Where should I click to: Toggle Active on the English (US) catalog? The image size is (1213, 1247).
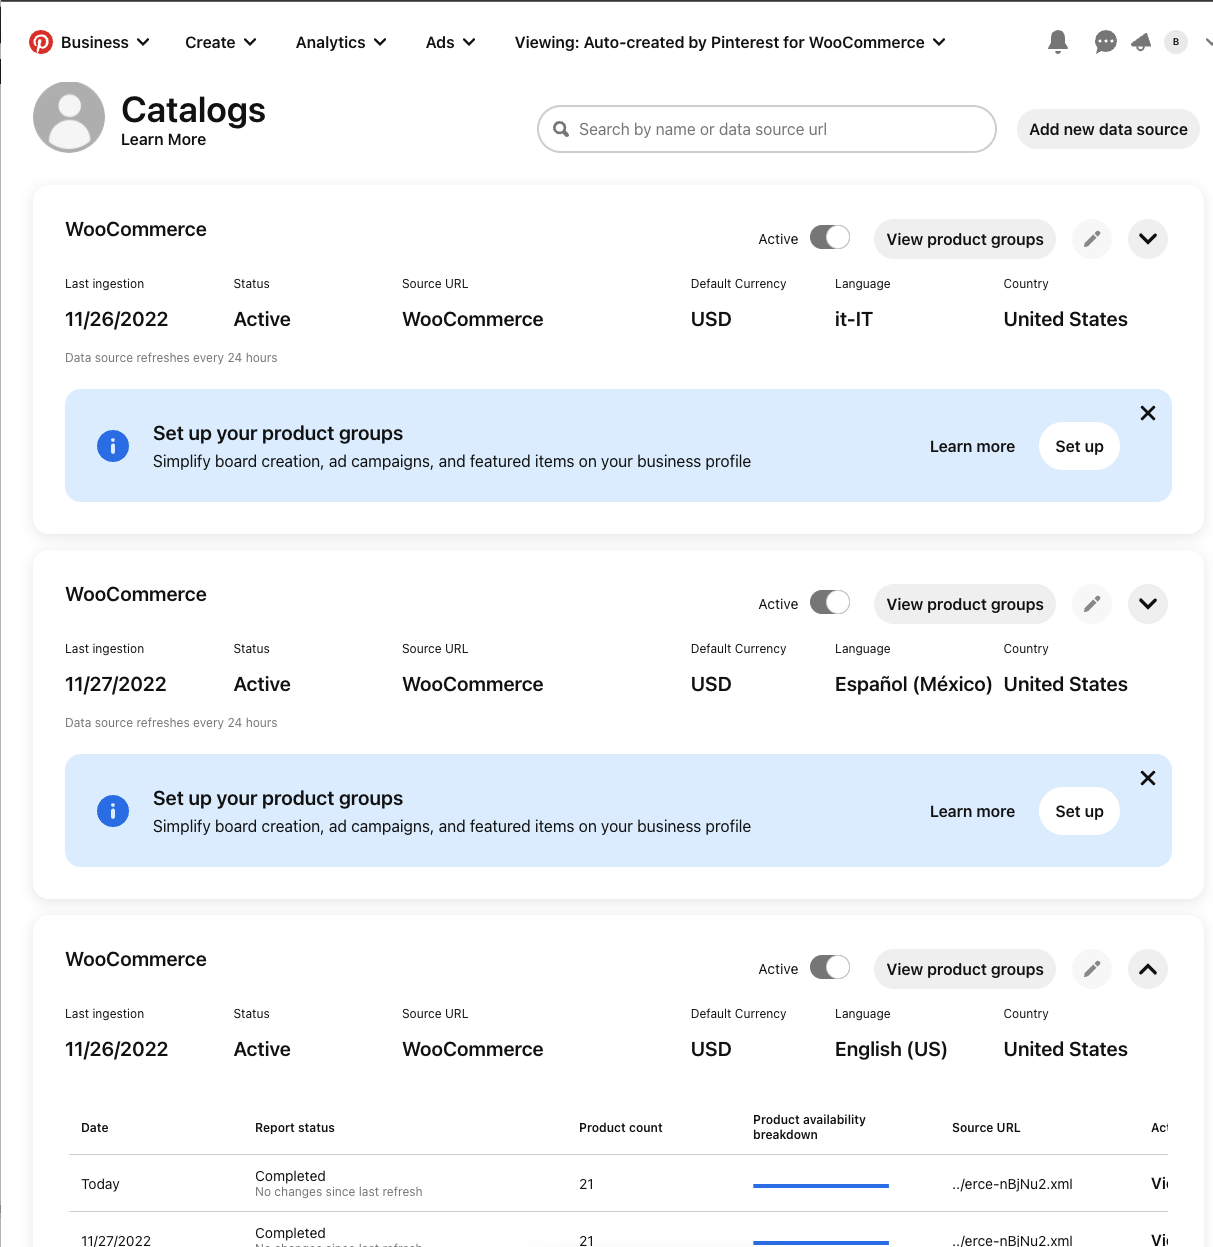click(830, 967)
